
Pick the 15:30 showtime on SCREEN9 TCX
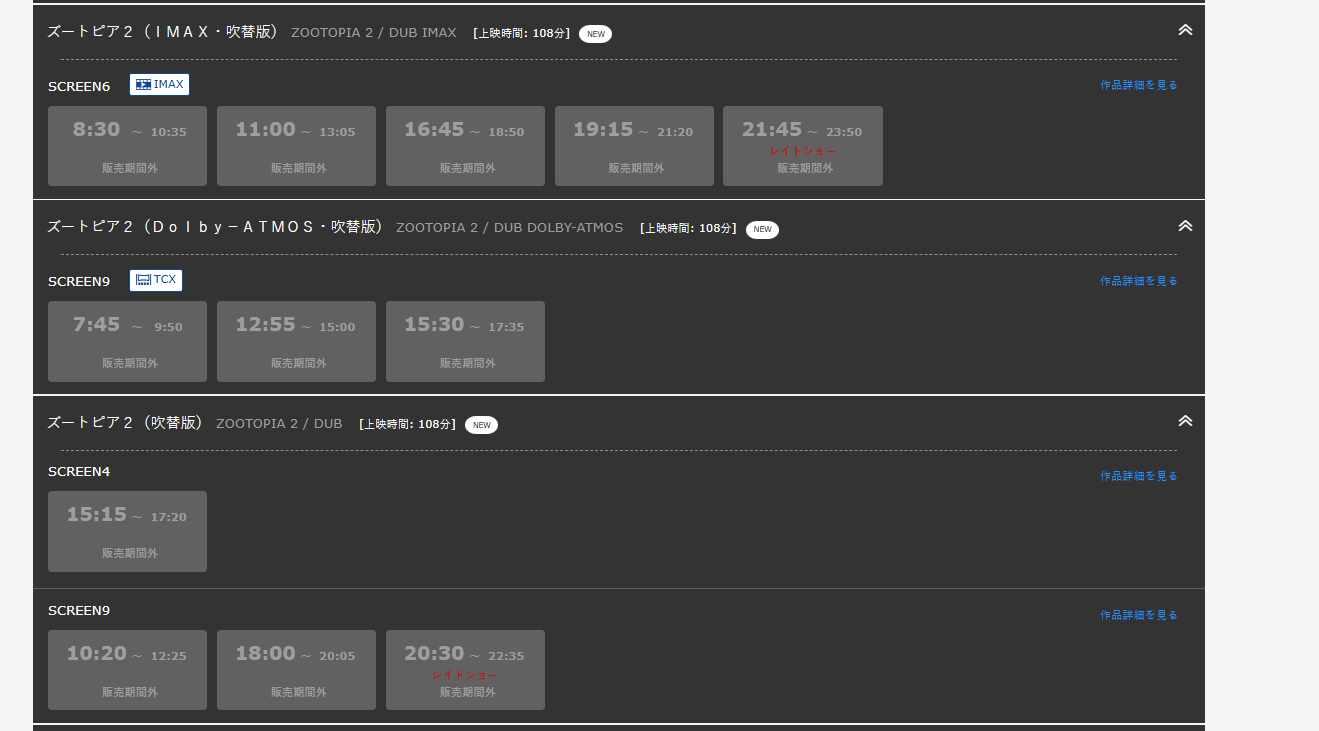(x=465, y=341)
